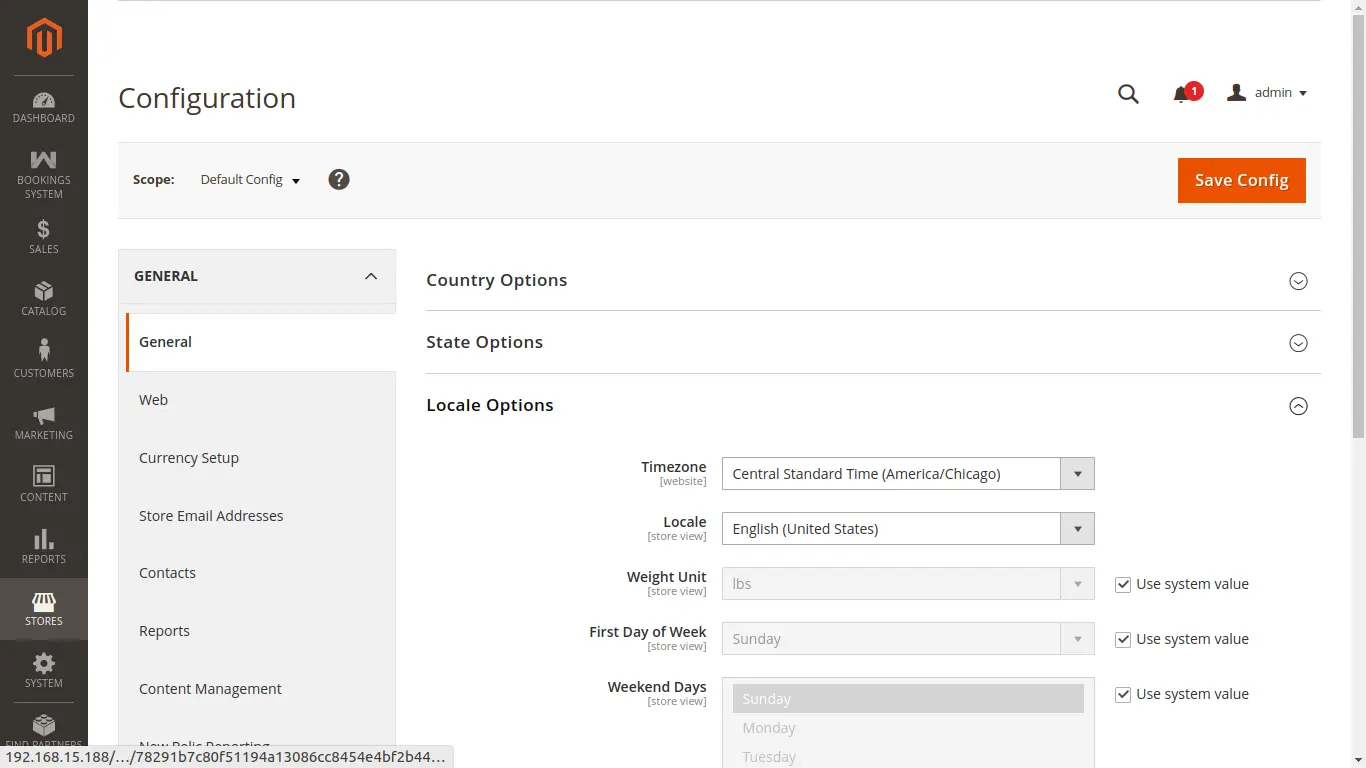
Task: Uncheck Use system value for Weight Unit
Action: (x=1123, y=585)
